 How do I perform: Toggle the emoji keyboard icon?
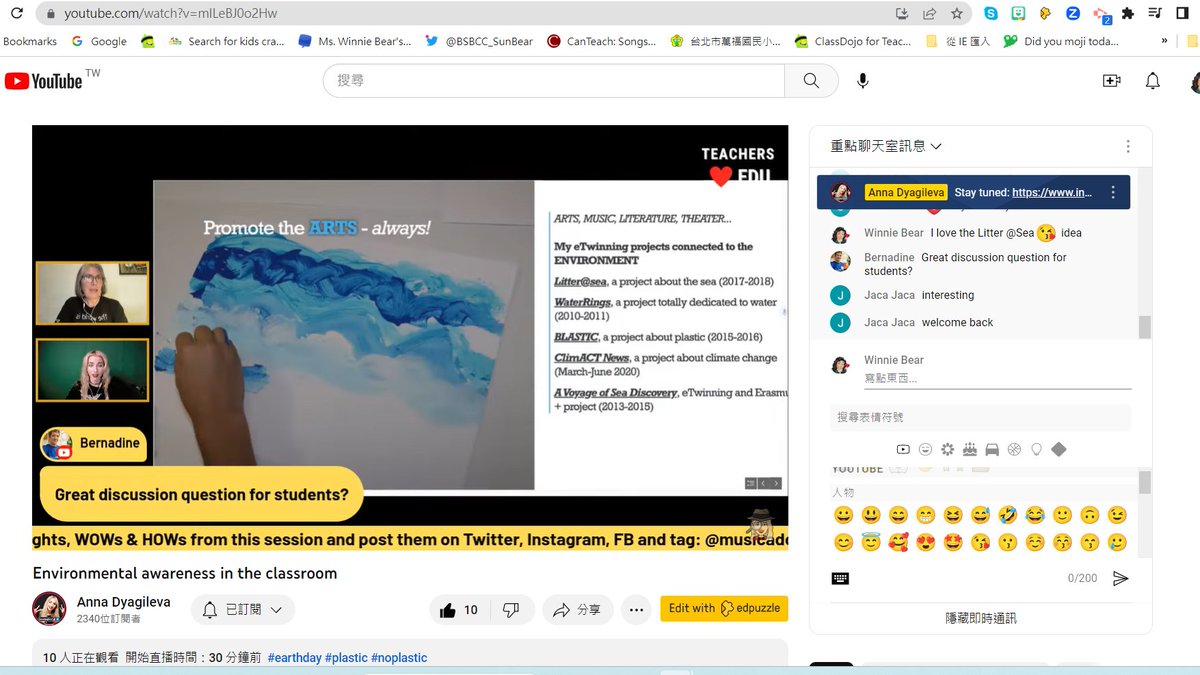point(841,578)
